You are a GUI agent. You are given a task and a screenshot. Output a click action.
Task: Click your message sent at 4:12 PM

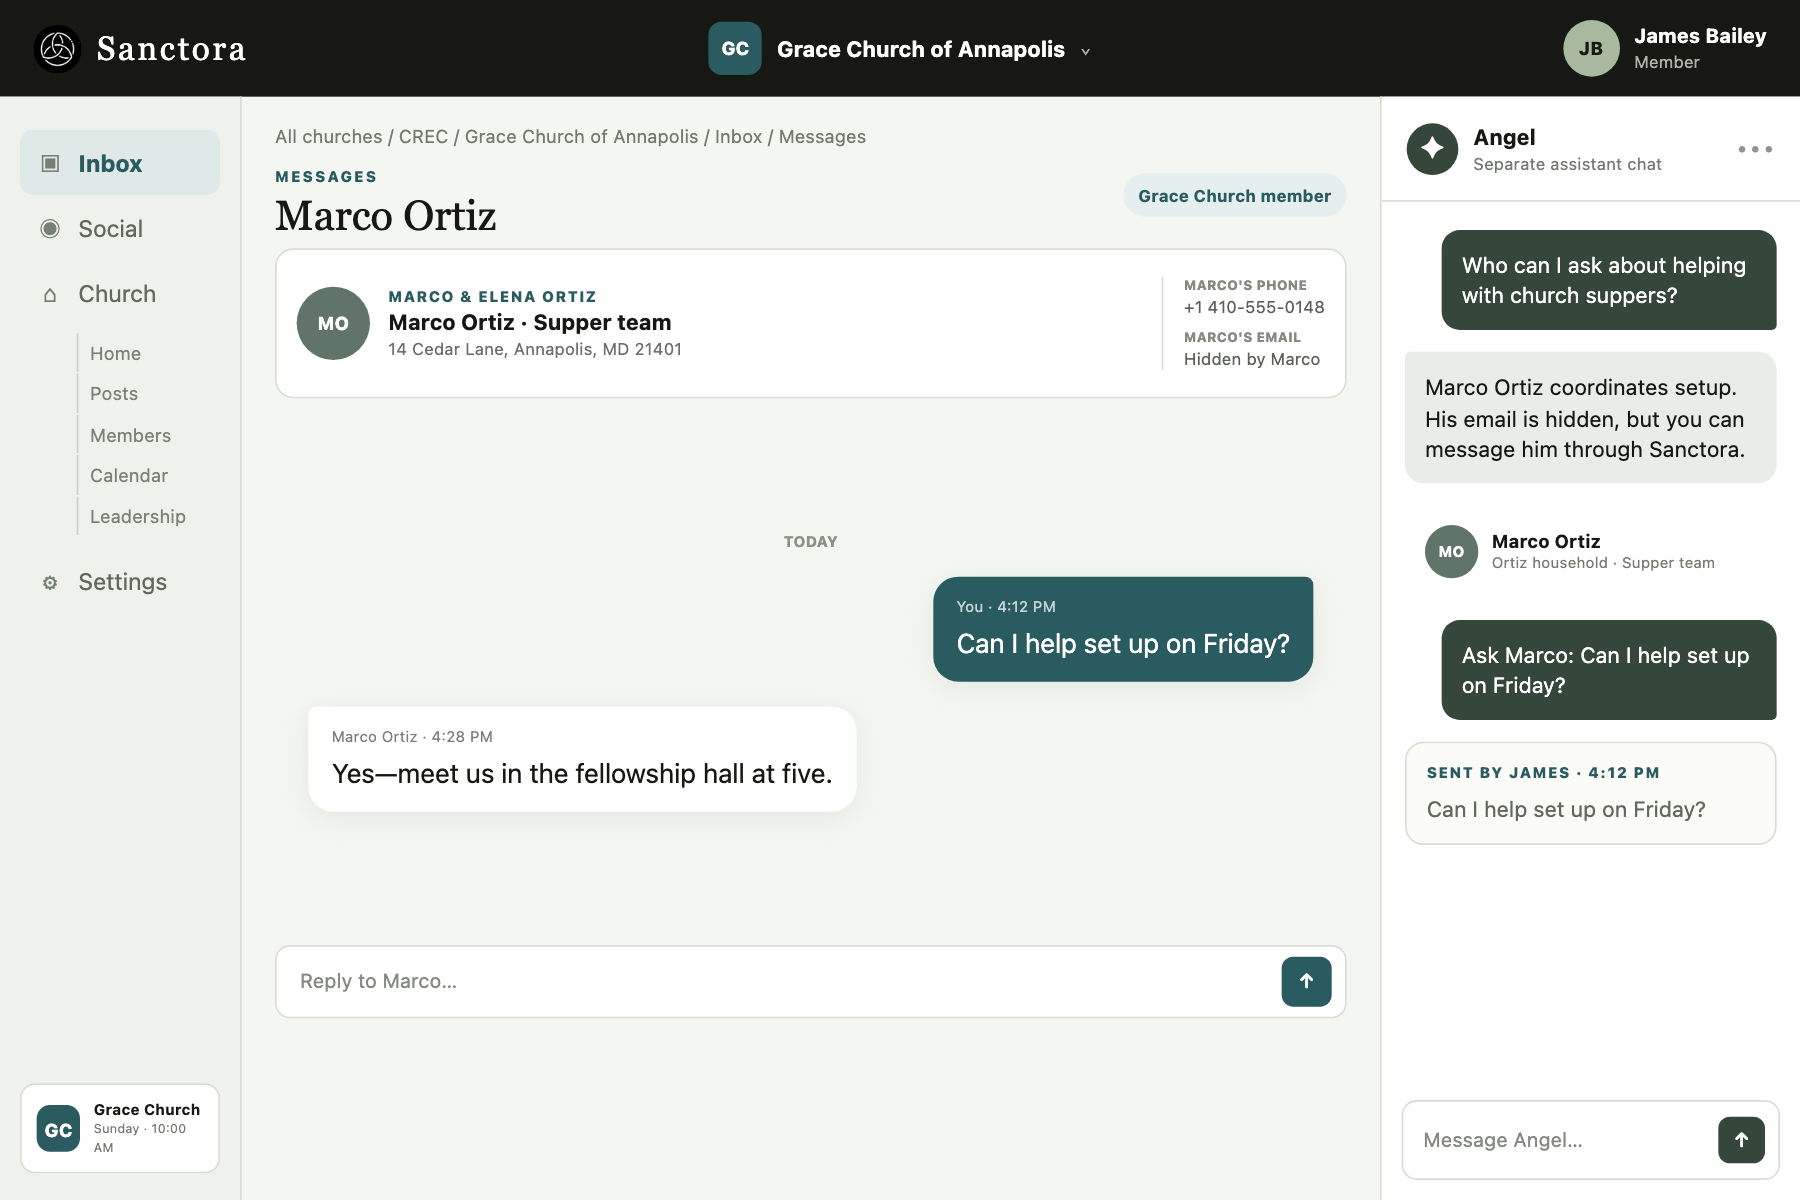coord(1123,629)
